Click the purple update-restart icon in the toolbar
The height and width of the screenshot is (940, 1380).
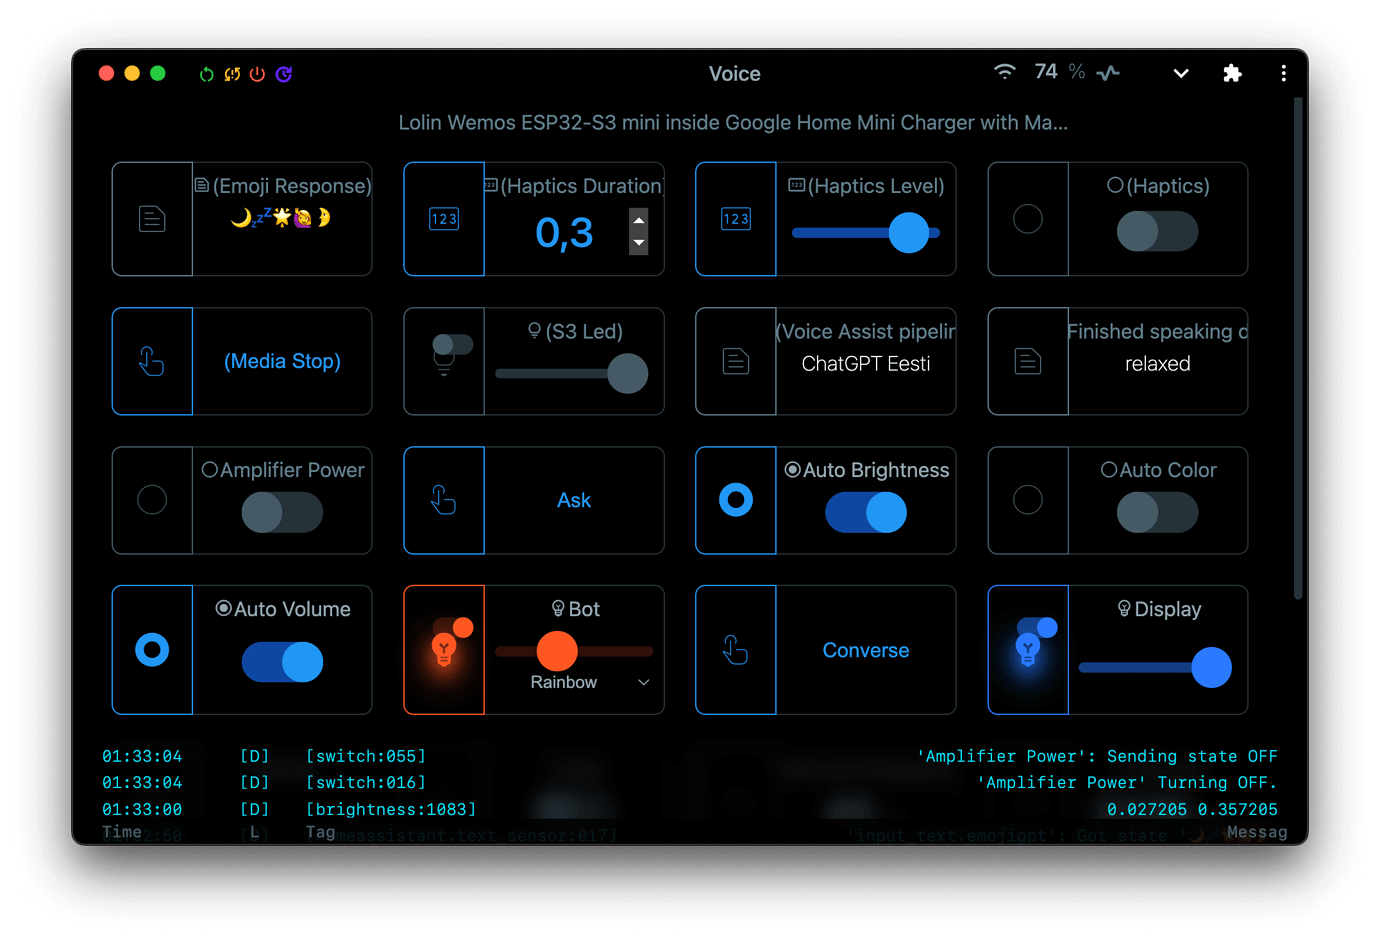[284, 73]
